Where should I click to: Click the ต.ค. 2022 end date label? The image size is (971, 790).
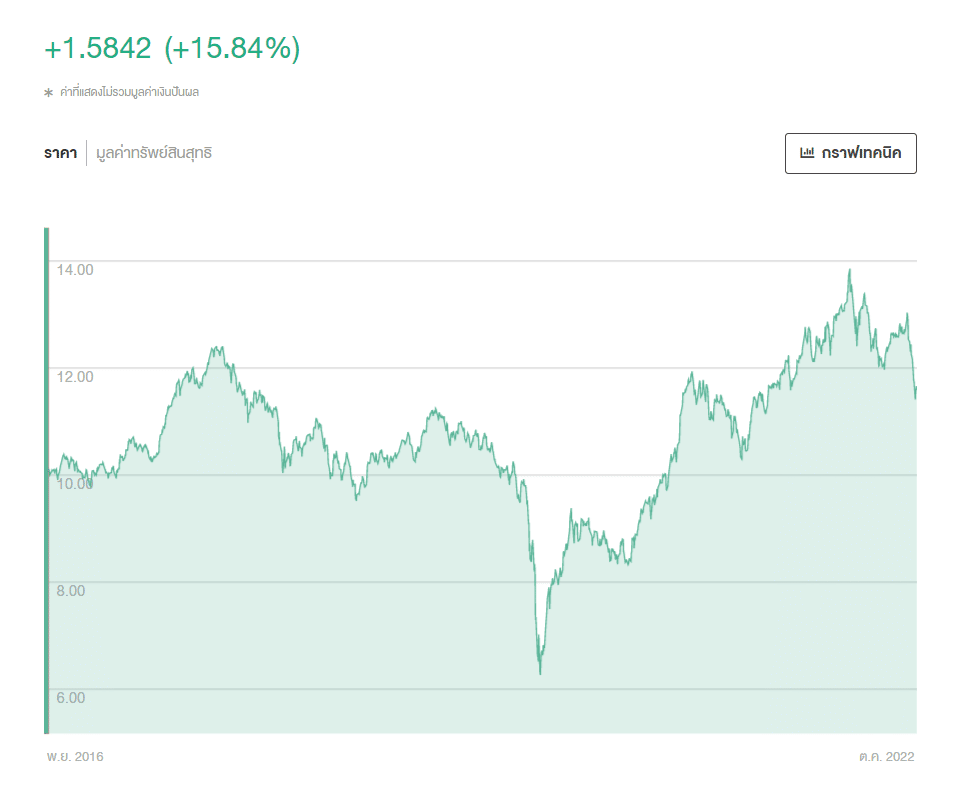point(886,757)
